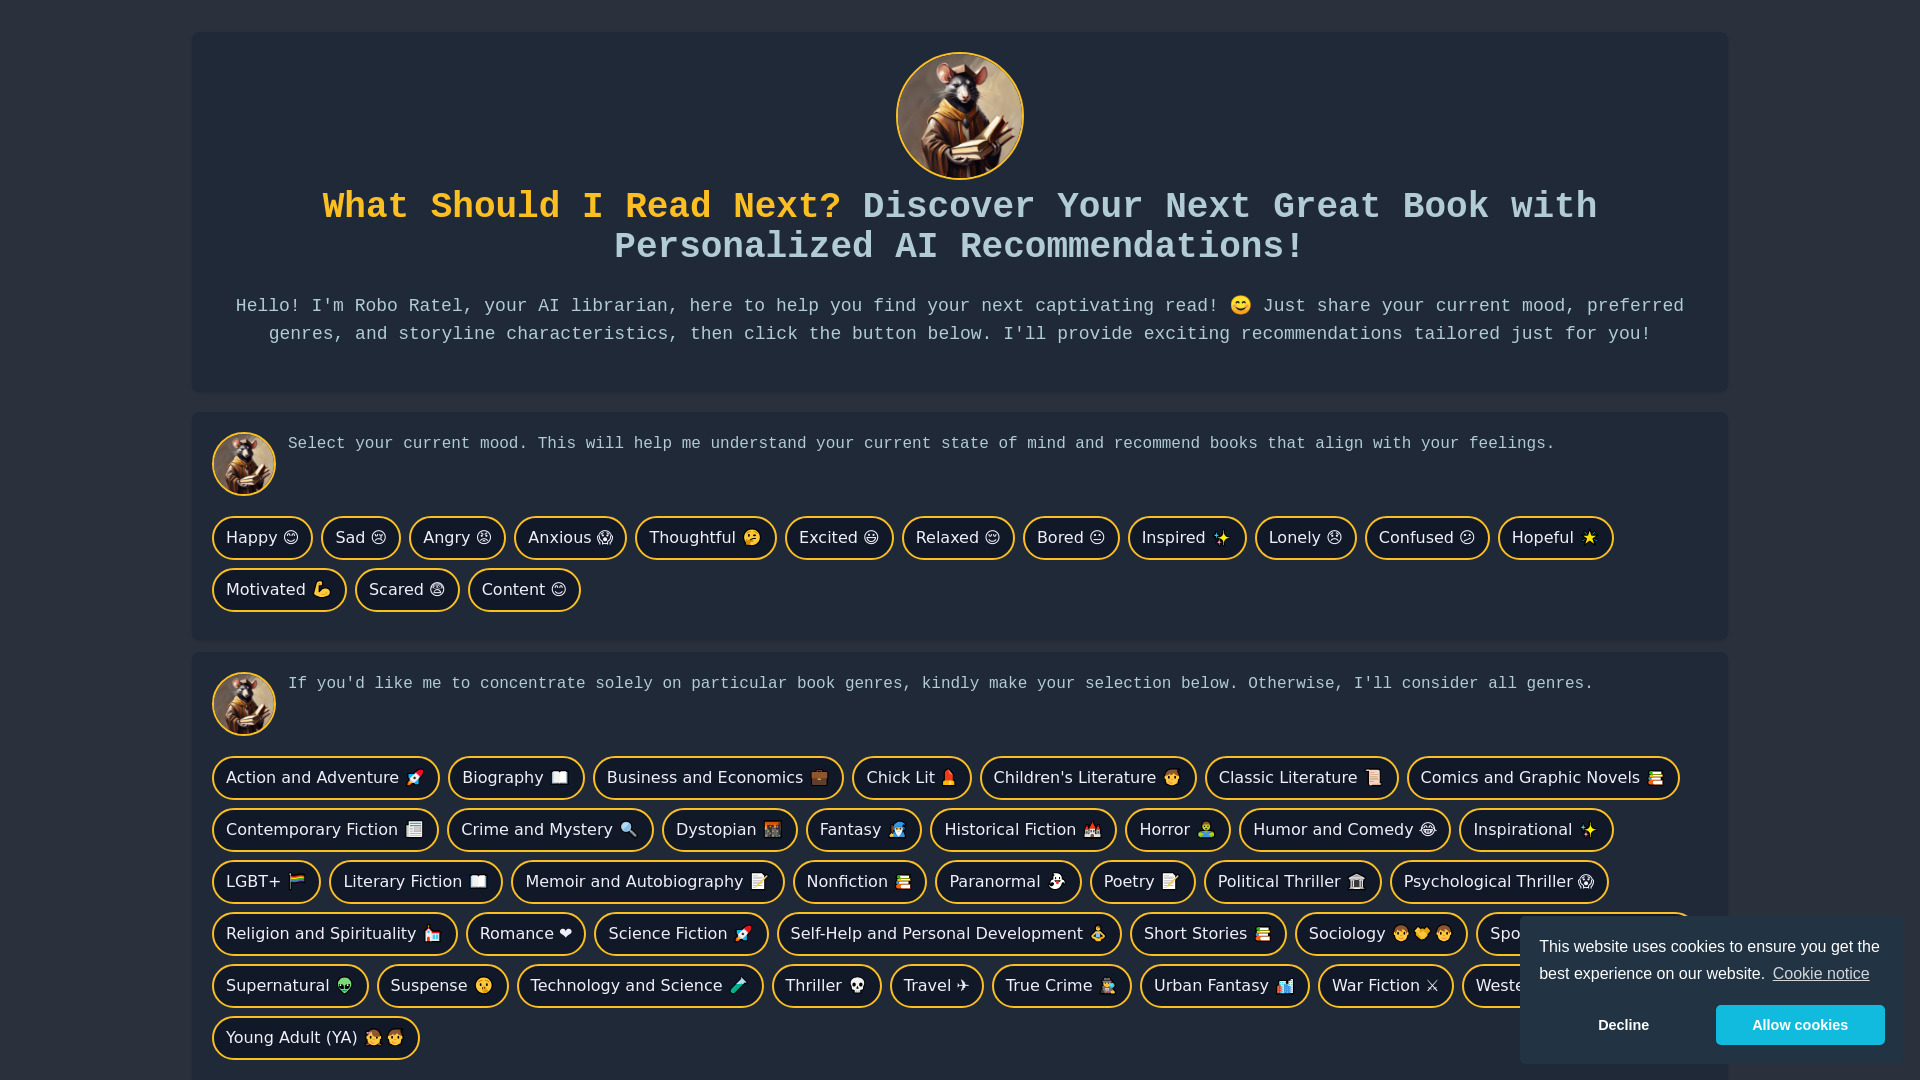Select the Inspired mood icon
The width and height of the screenshot is (1920, 1080).
click(x=1185, y=538)
